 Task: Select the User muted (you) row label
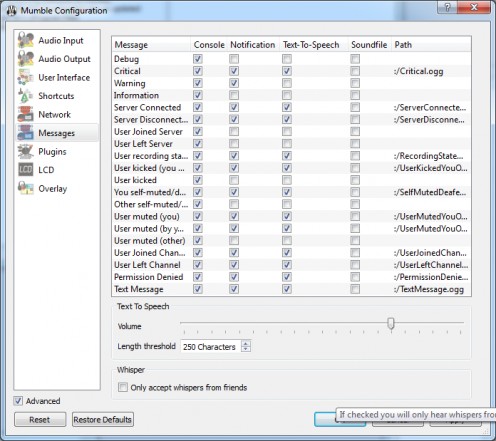tap(147, 217)
